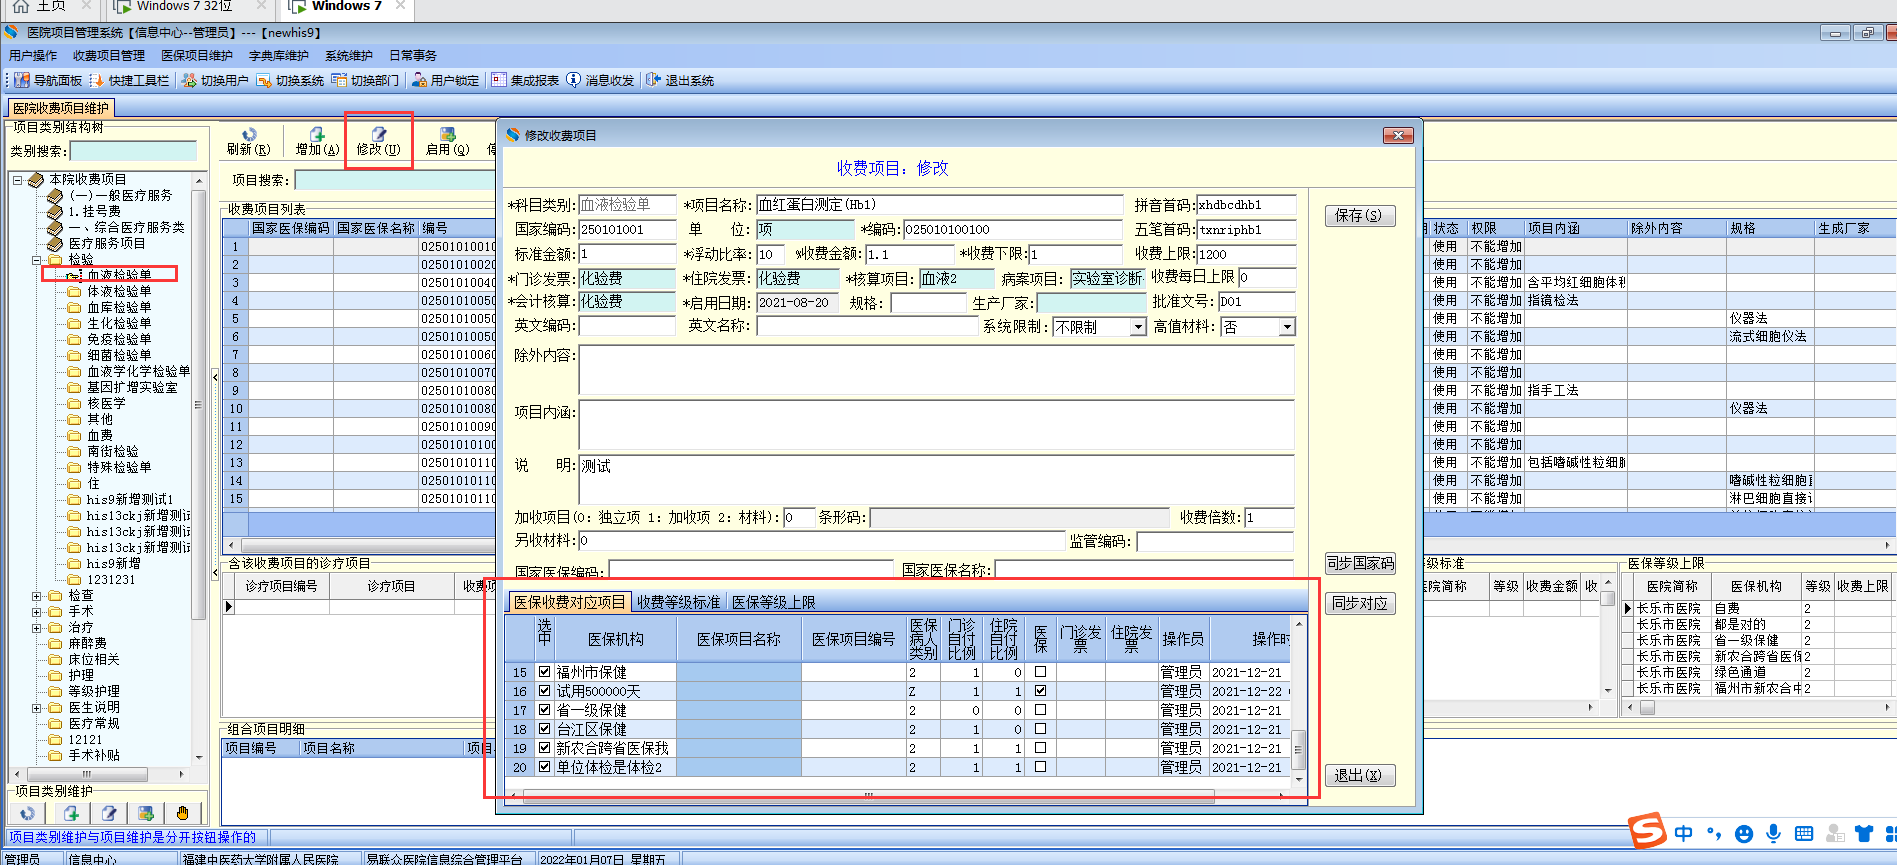This screenshot has height=865, width=1897.
Task: Open the 高值材料 dropdown
Action: point(1287,327)
